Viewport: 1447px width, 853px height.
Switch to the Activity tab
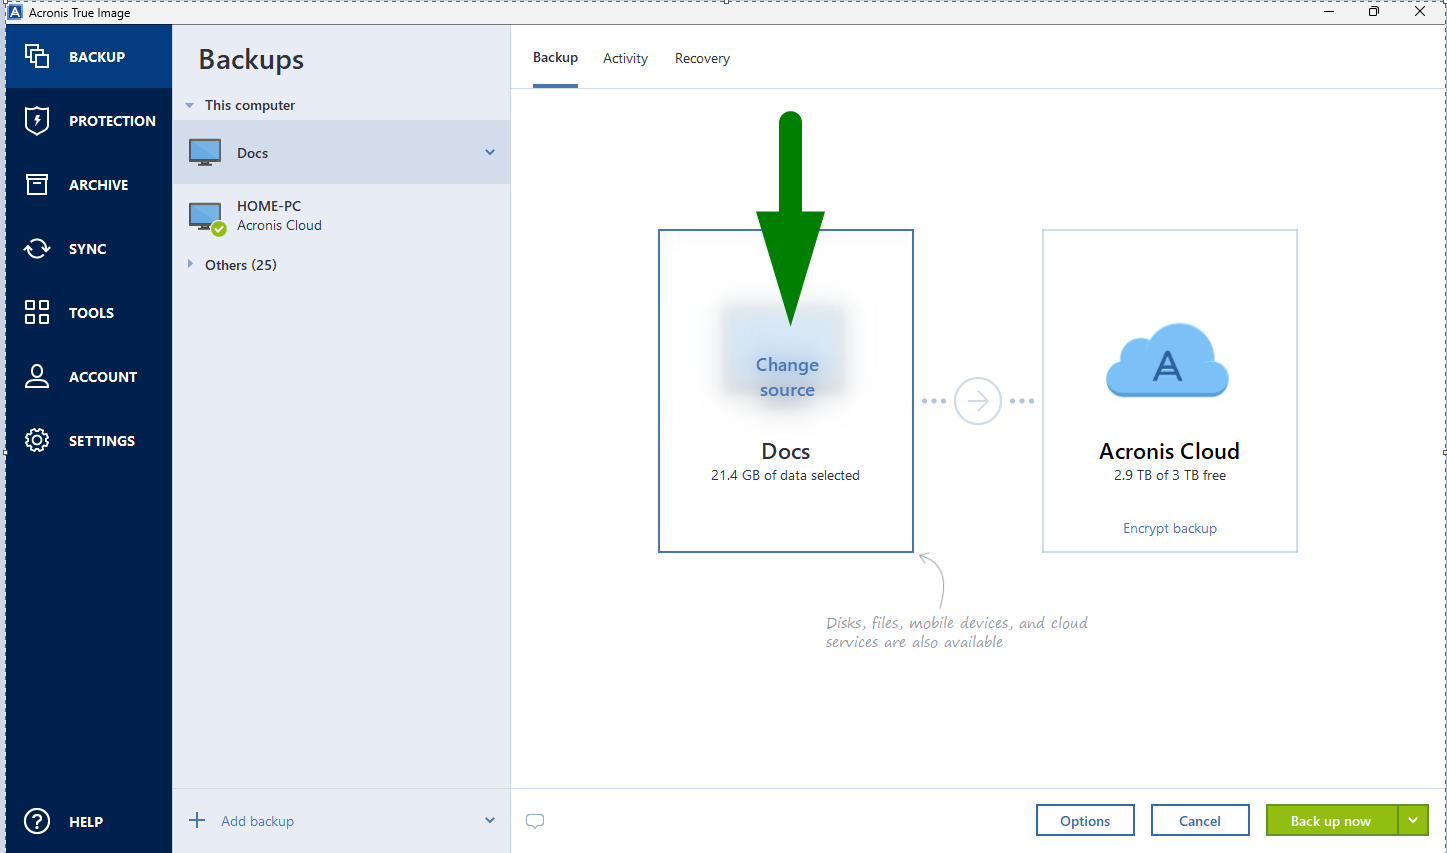coord(625,58)
